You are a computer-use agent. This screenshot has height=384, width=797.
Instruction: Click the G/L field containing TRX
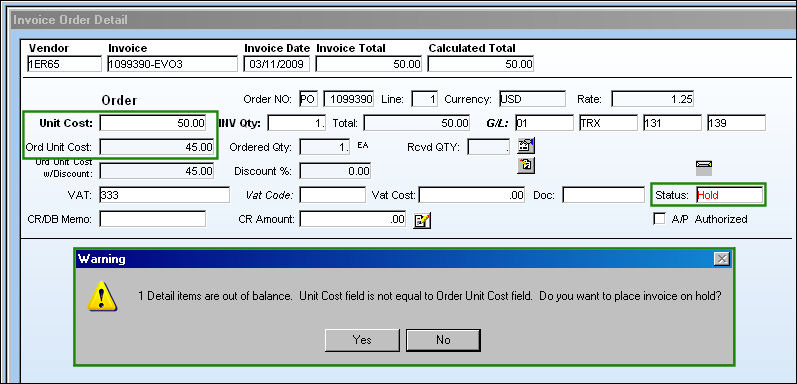point(608,123)
